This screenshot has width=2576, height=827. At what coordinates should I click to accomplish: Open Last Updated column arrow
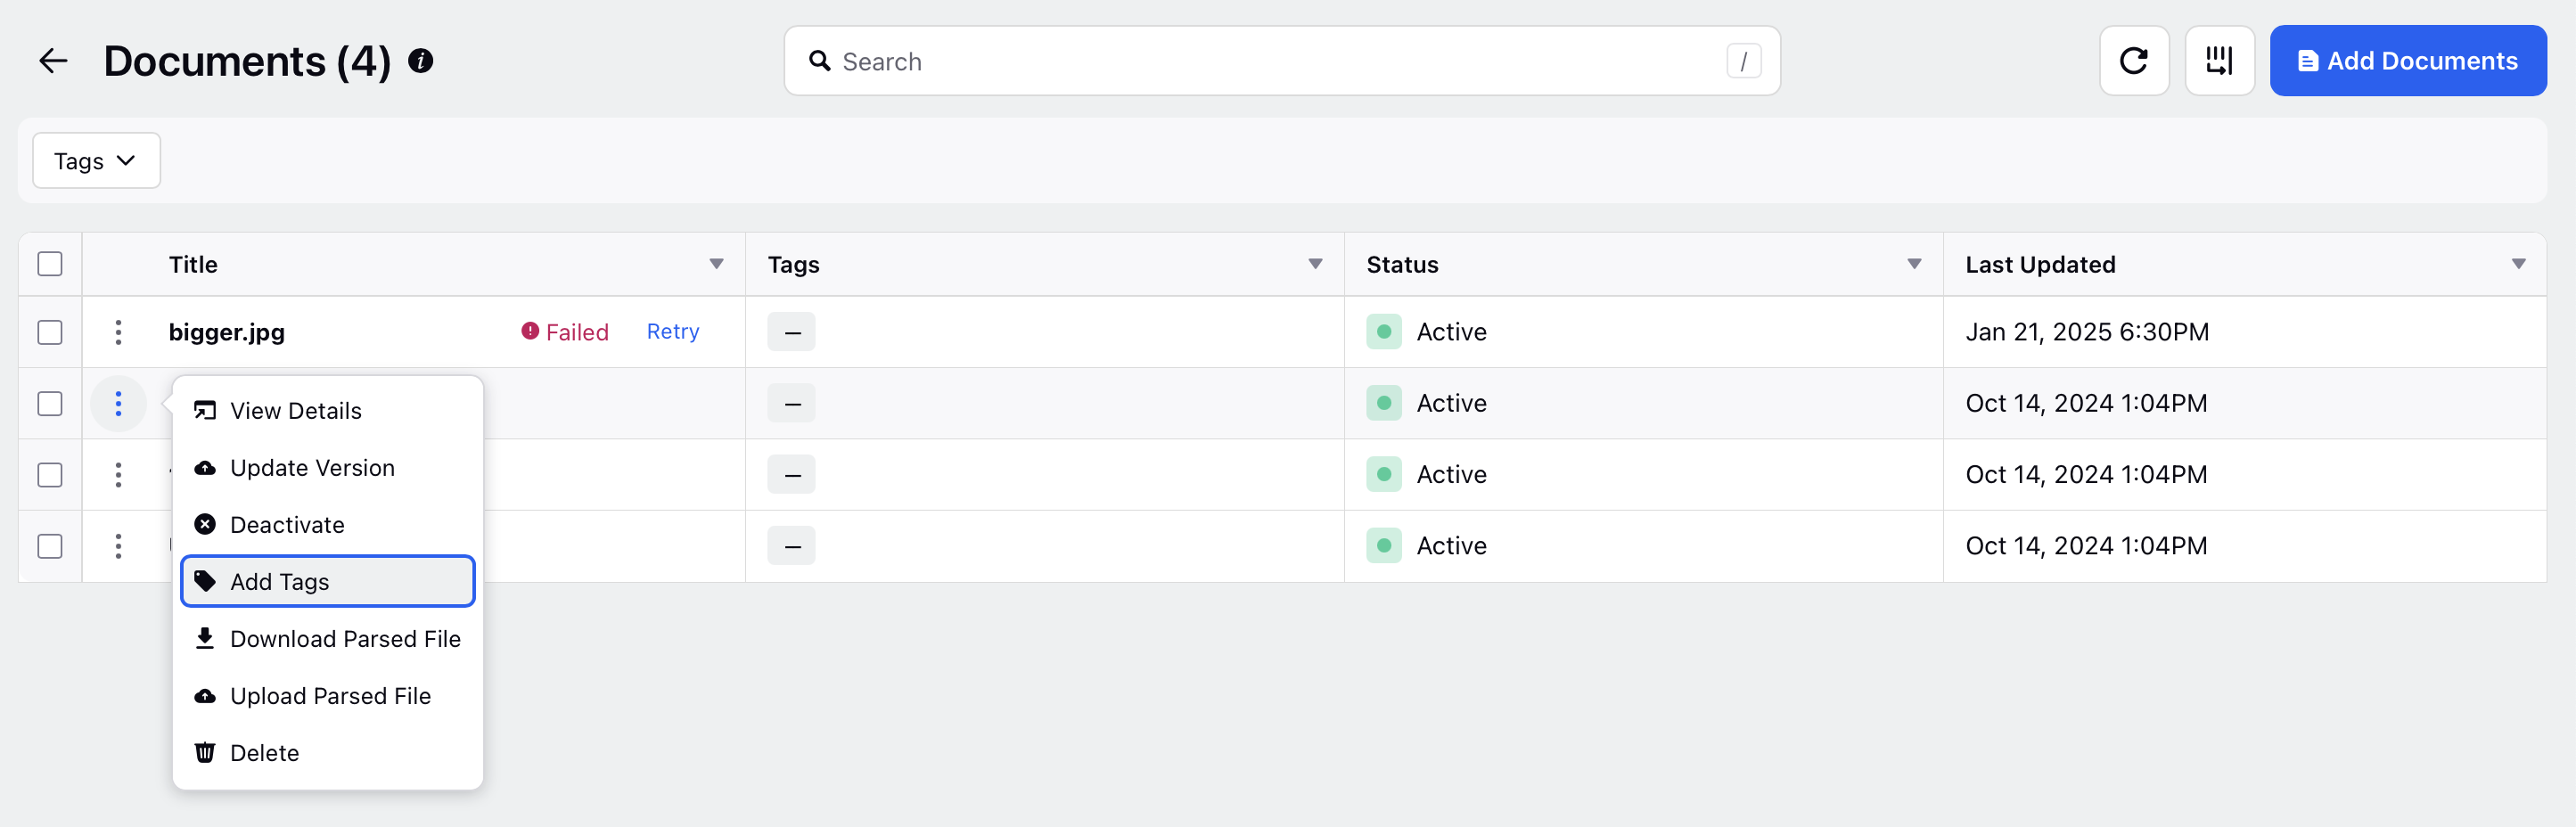pos(2518,264)
